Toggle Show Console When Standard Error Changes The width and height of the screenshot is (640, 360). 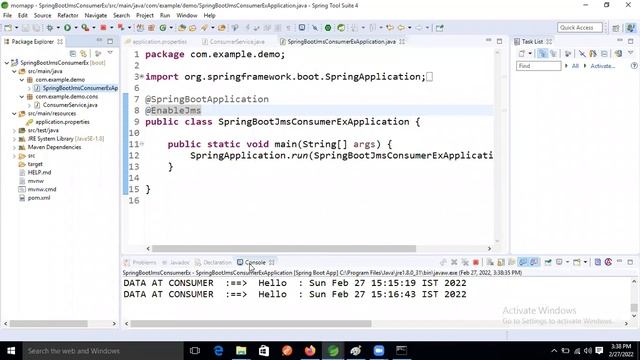(x=534, y=262)
